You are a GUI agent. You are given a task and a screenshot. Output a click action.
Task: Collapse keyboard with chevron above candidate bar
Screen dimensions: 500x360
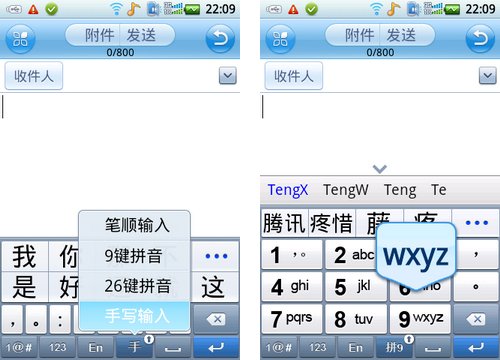[x=380, y=169]
